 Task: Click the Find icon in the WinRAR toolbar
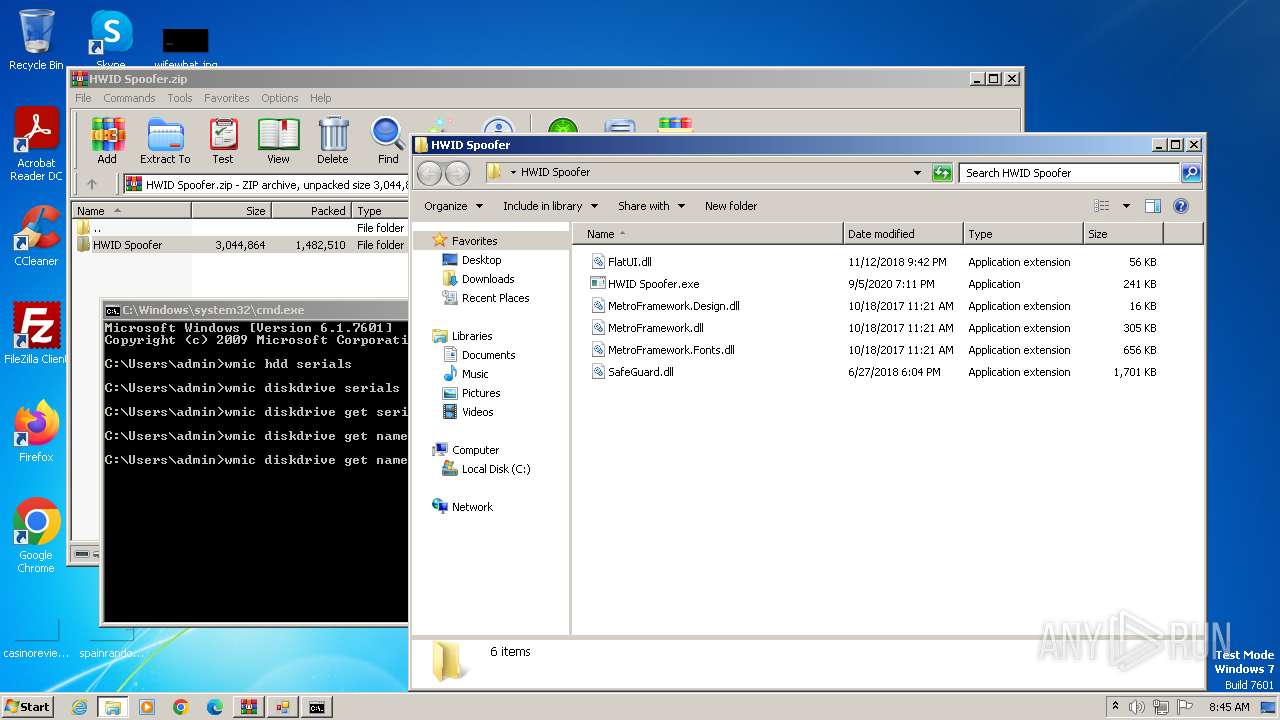click(388, 141)
